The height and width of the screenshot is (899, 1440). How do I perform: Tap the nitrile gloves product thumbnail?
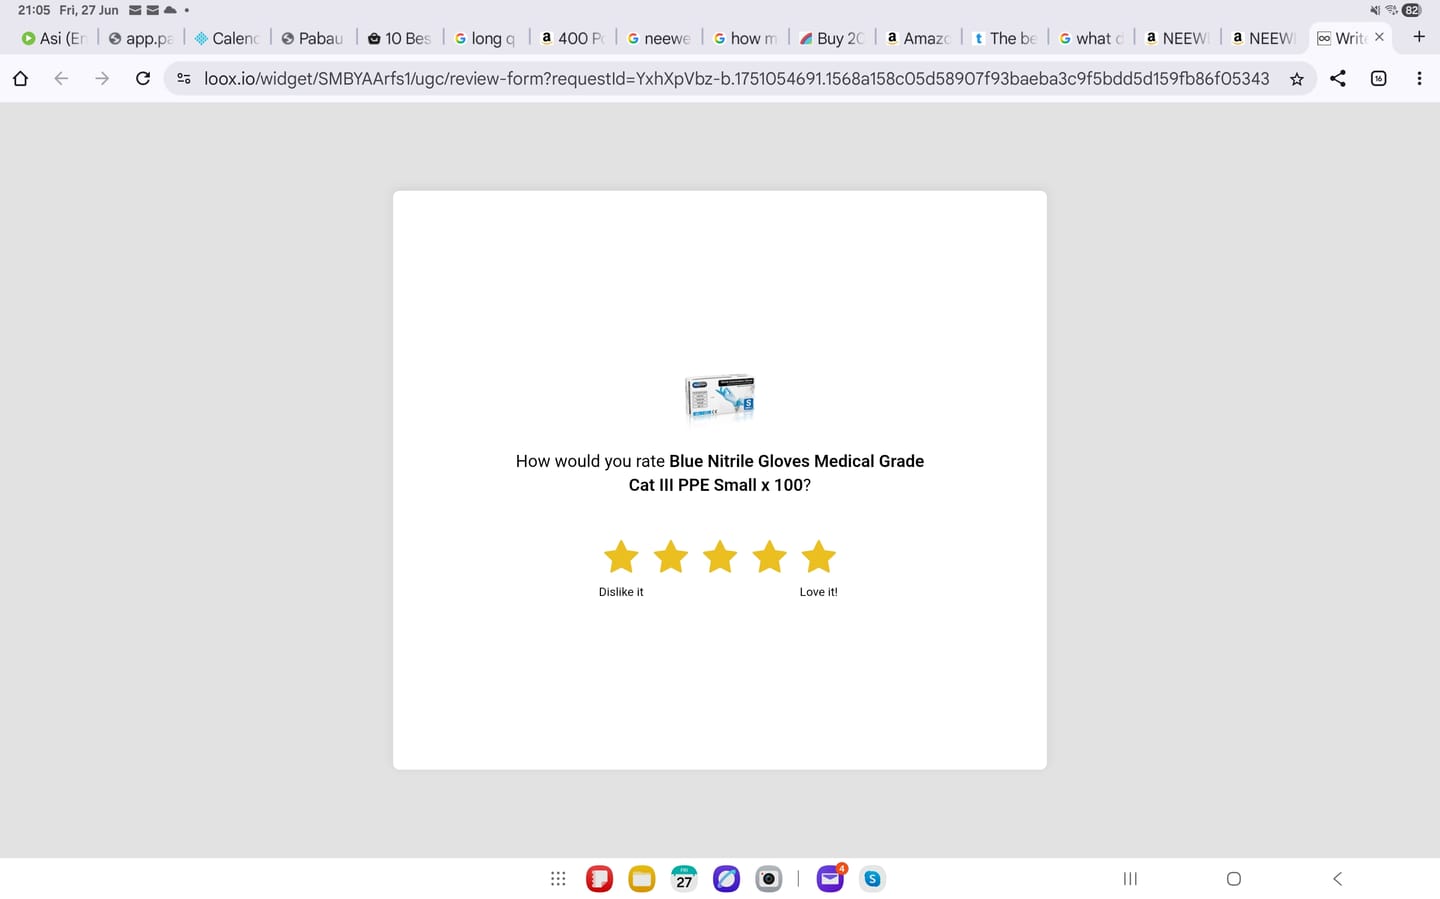720,397
